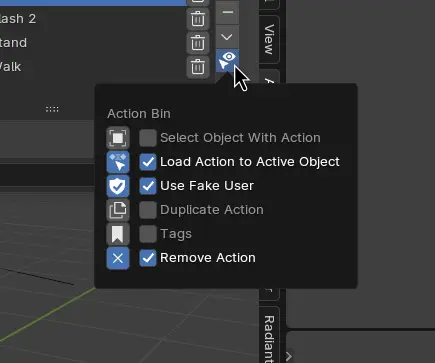Click the list resize grip dots
Viewport: 435px width, 363px height.
52,109
